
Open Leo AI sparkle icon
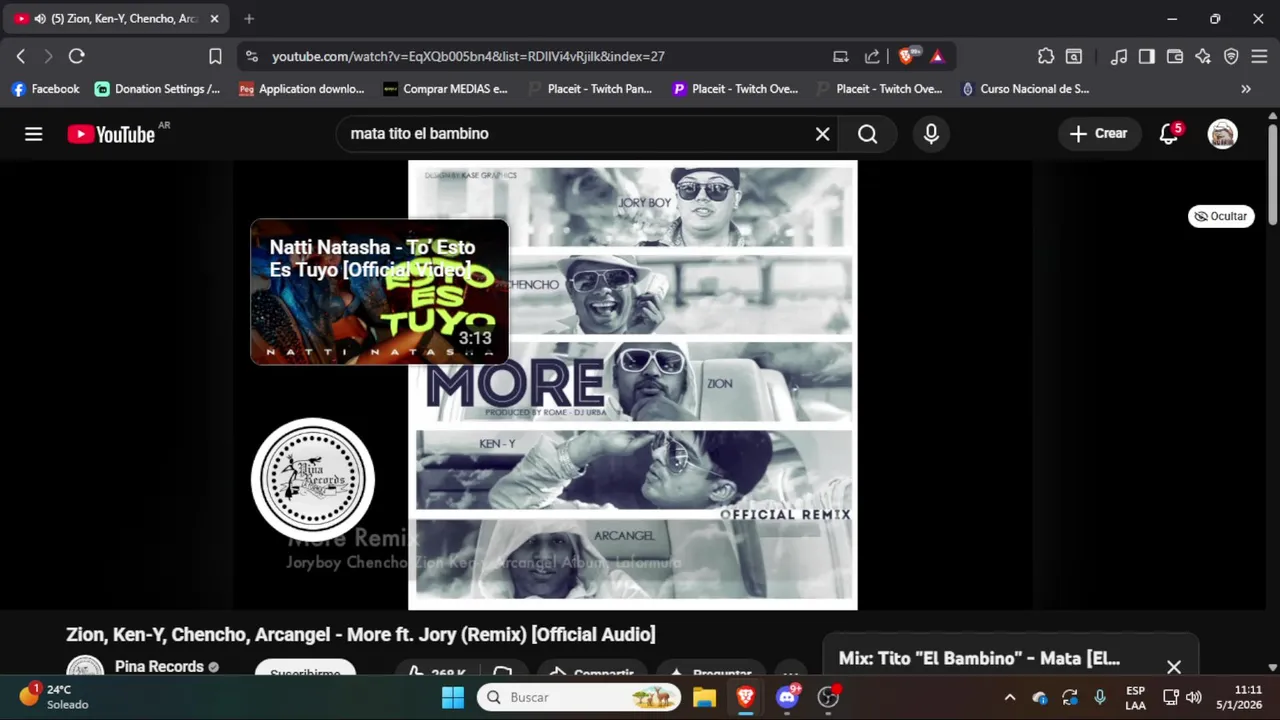1203,57
